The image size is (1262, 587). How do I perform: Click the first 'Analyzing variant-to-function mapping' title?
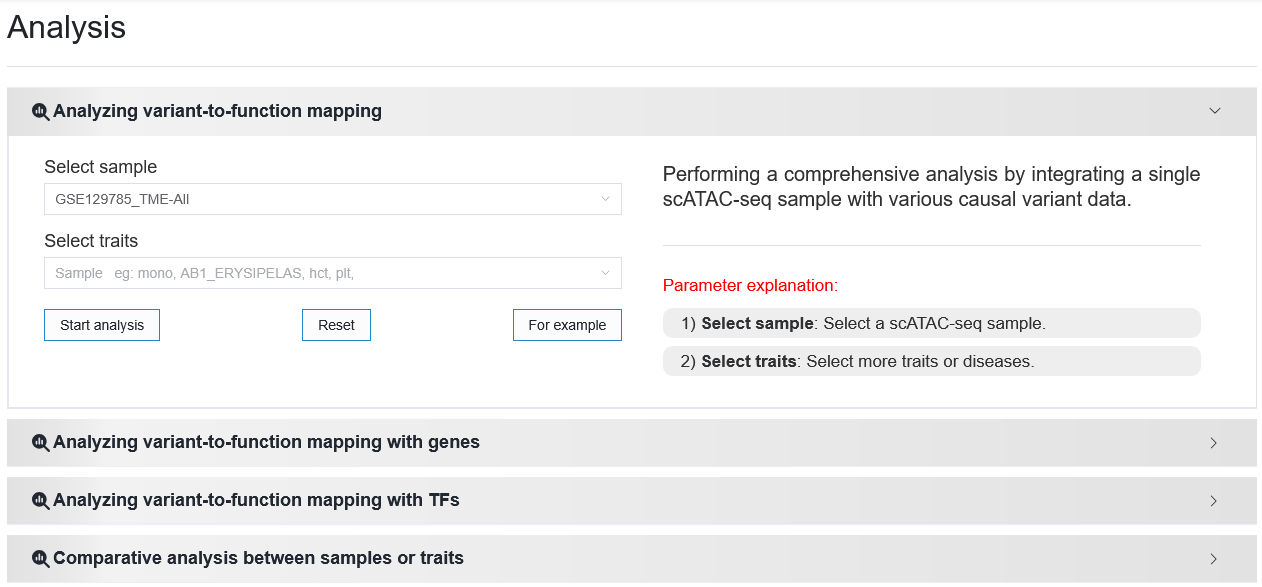pos(217,111)
